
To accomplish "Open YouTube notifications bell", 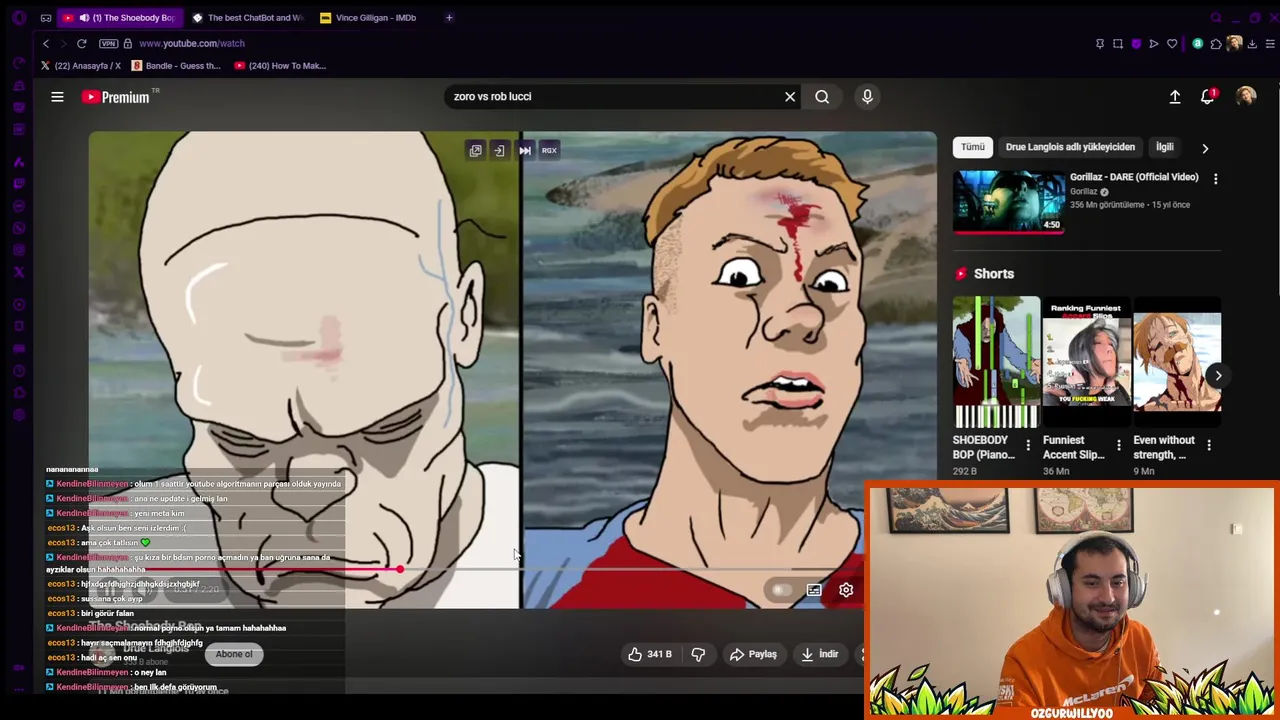I will [x=1208, y=96].
